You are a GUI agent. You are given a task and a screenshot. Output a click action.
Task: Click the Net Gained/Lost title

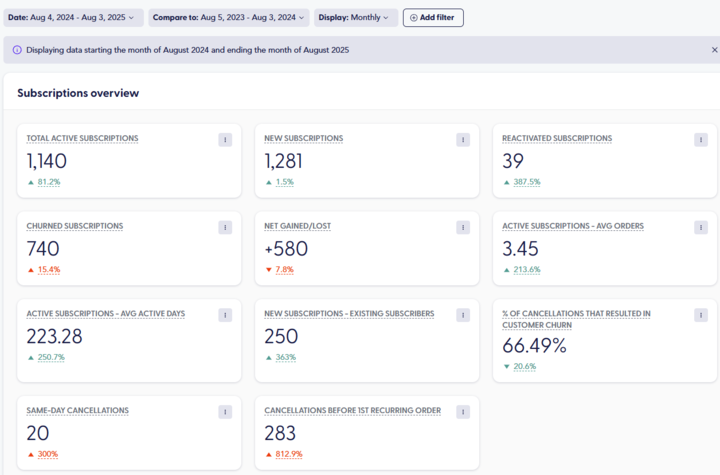(298, 226)
